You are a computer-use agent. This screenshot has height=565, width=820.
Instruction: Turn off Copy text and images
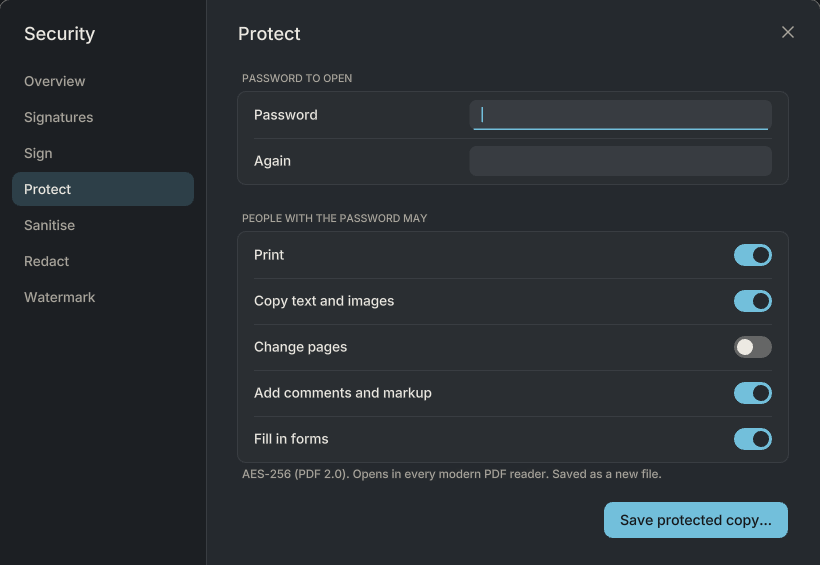click(x=753, y=301)
